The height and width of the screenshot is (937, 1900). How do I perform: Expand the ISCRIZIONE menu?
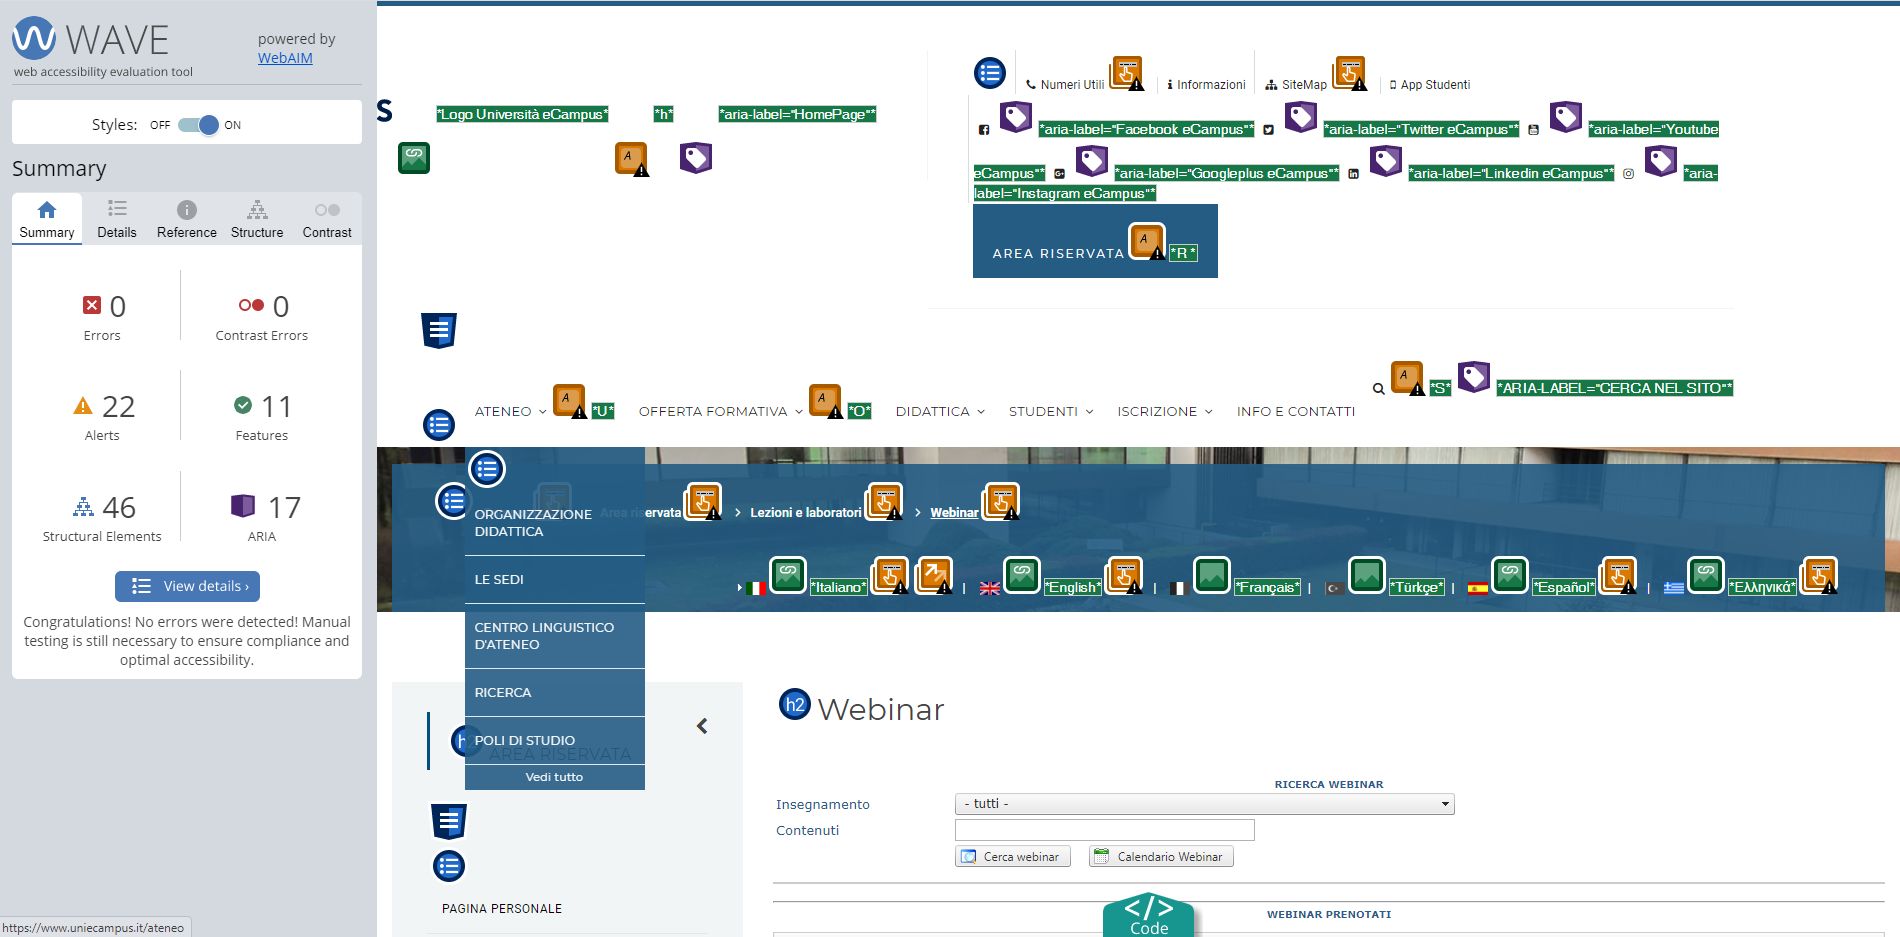tap(1165, 411)
